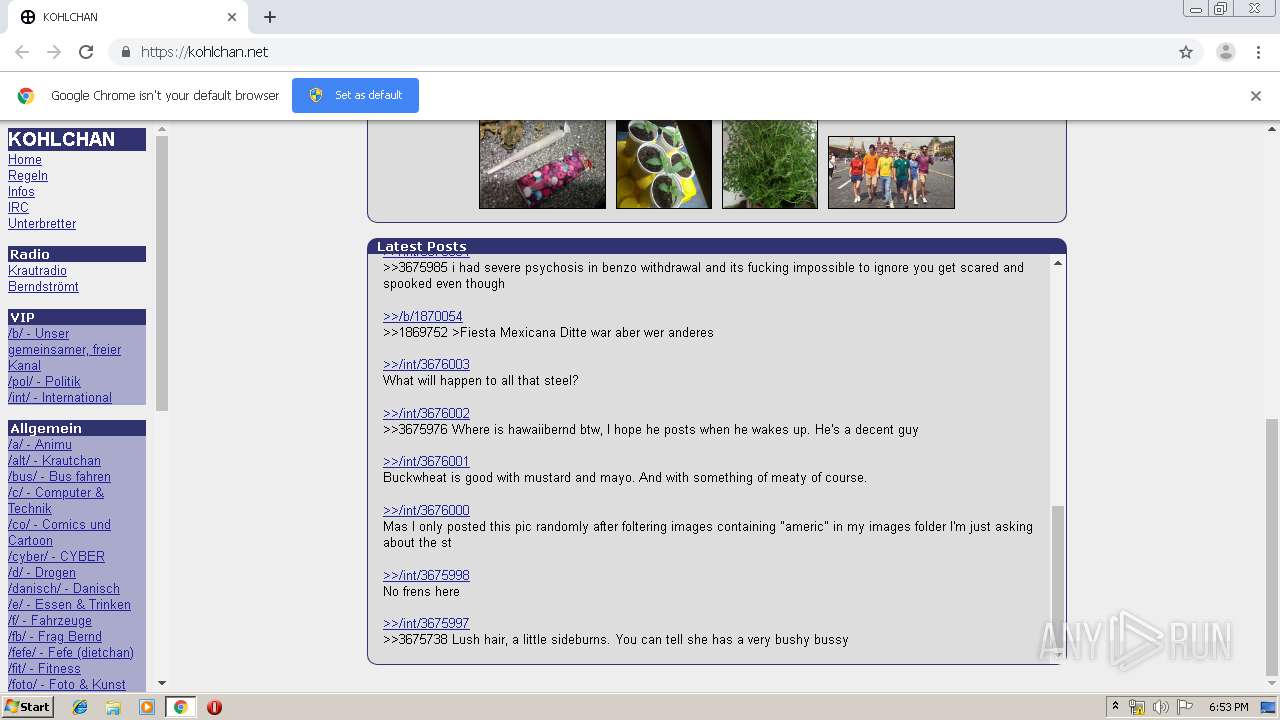Open the Krautradio link
1280x720 pixels.
37,271
